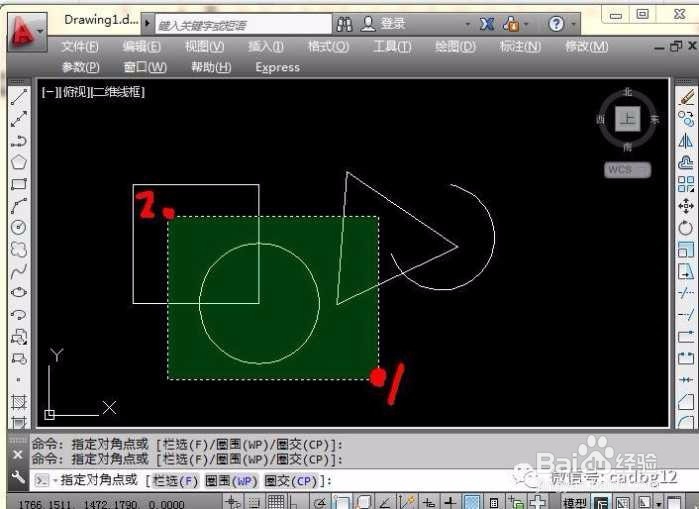Screen dimensions: 699x509
Task: Select the Rectangle tool
Action: tap(19, 184)
